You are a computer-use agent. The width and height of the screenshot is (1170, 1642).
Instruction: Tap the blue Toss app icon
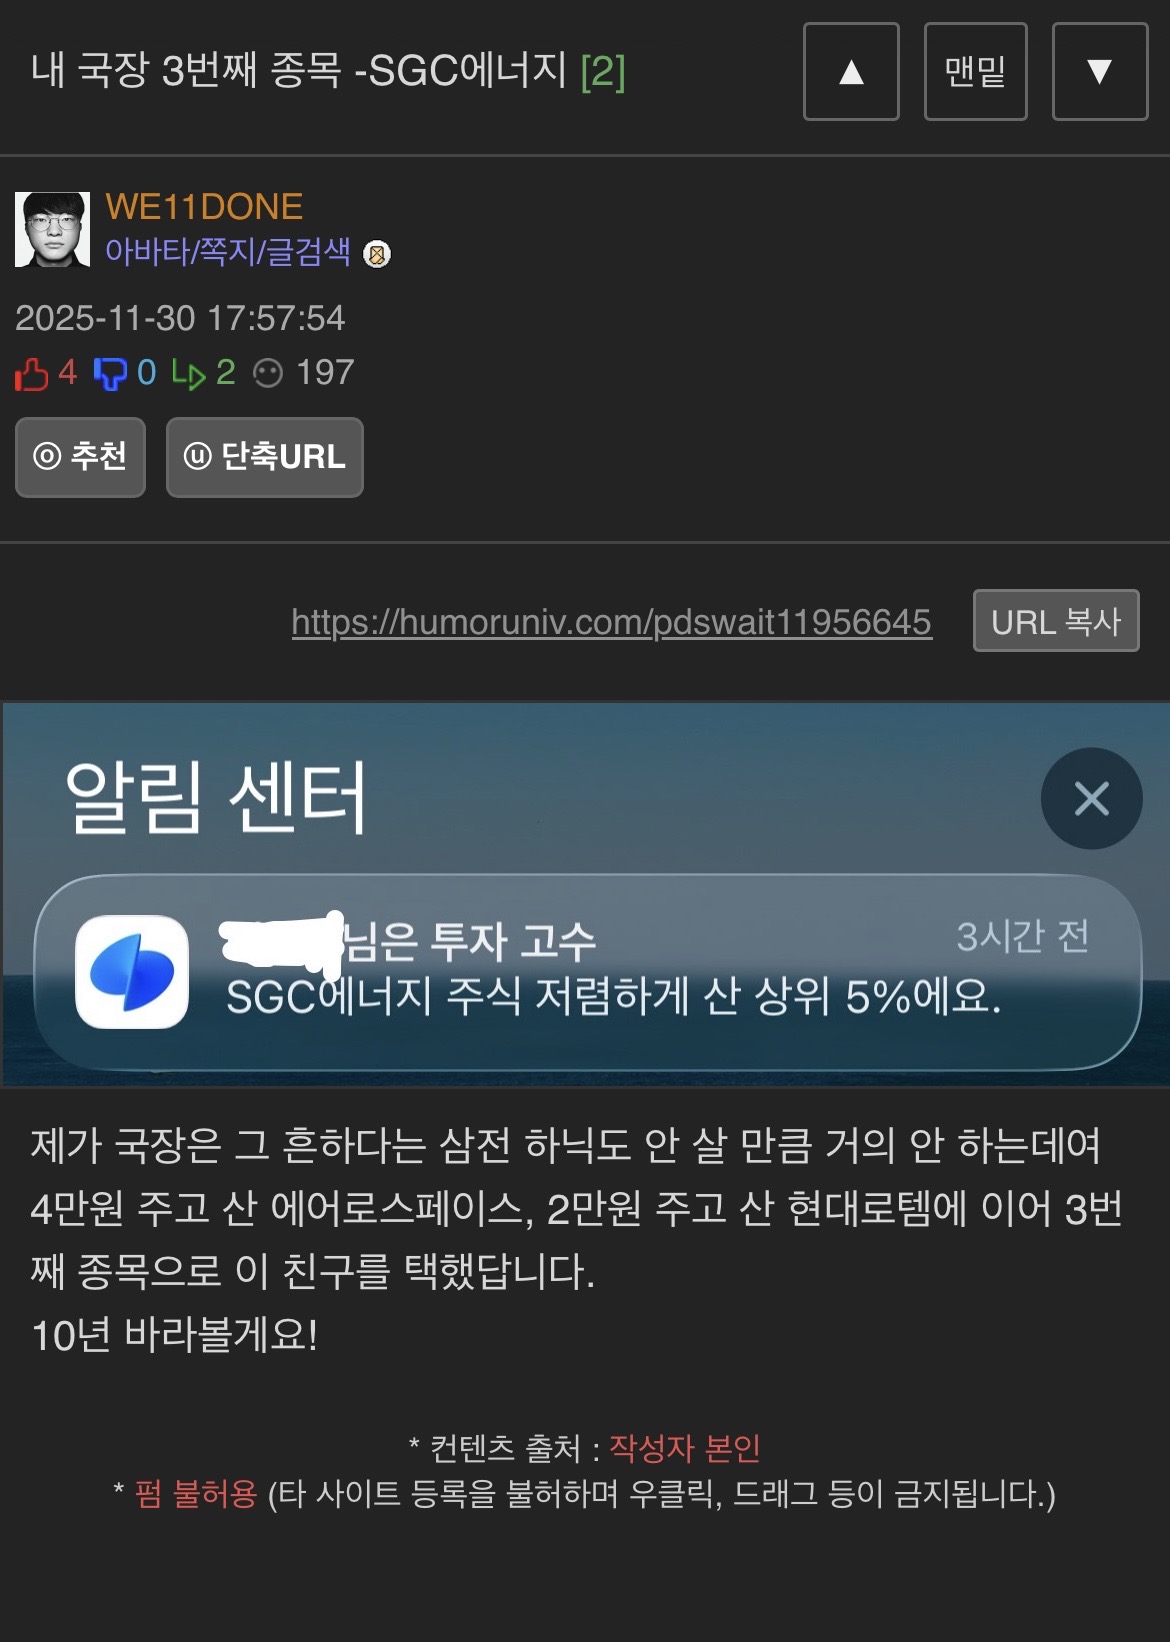point(132,972)
